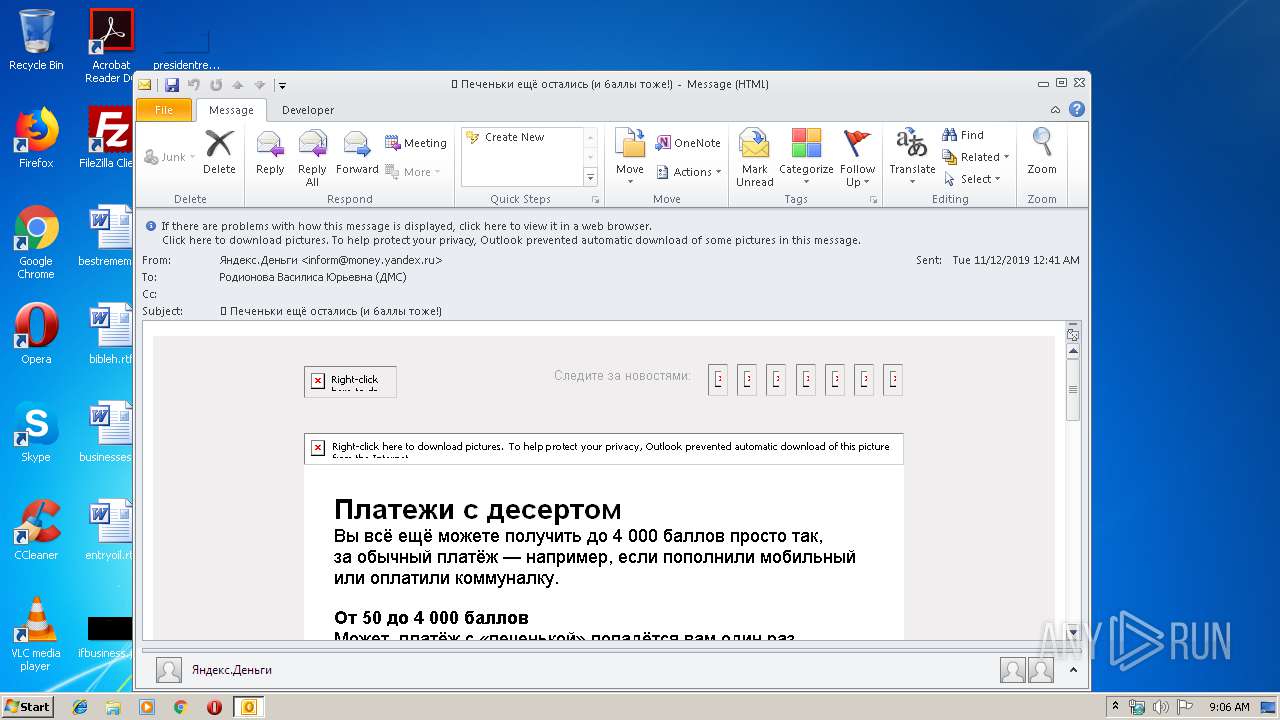
Task: Click the heading Платежи с десертом
Action: pyautogui.click(x=478, y=510)
